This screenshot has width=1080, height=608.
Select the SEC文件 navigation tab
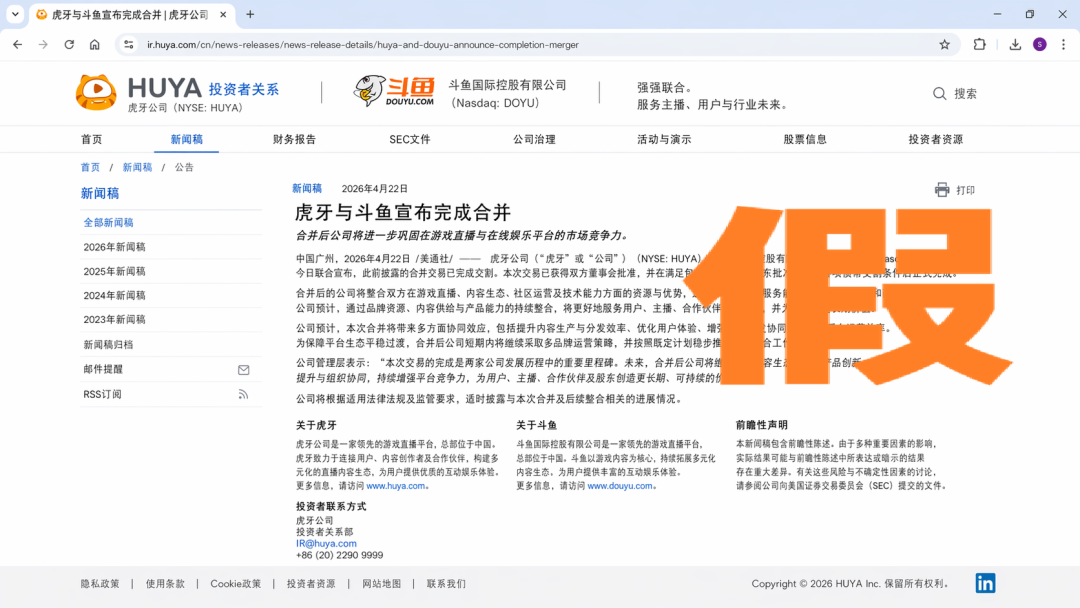click(410, 139)
